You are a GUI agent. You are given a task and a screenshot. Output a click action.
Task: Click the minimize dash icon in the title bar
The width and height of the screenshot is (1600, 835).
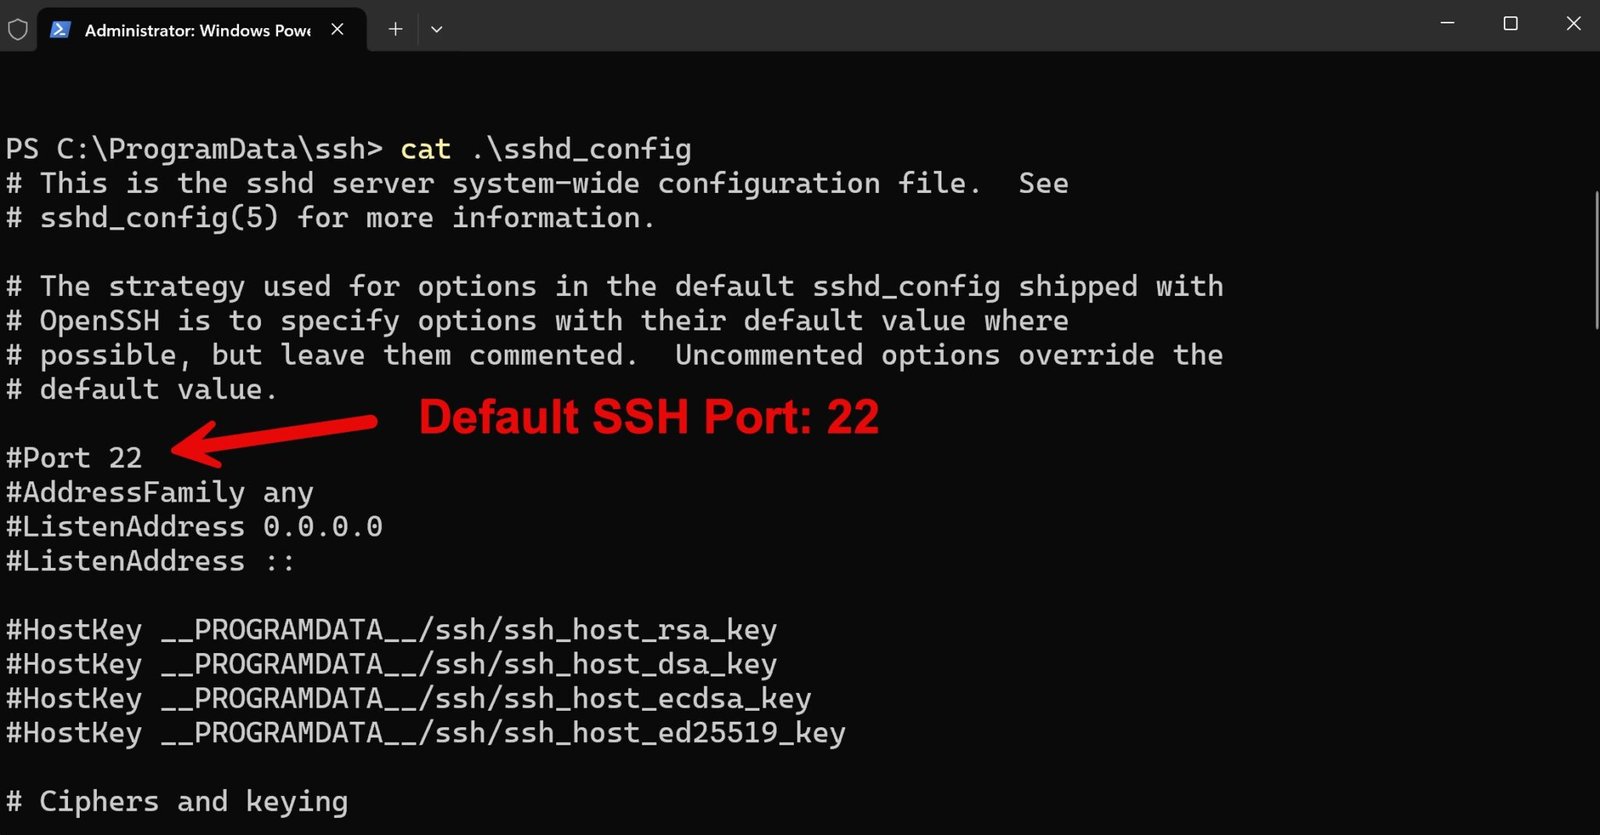[1447, 23]
